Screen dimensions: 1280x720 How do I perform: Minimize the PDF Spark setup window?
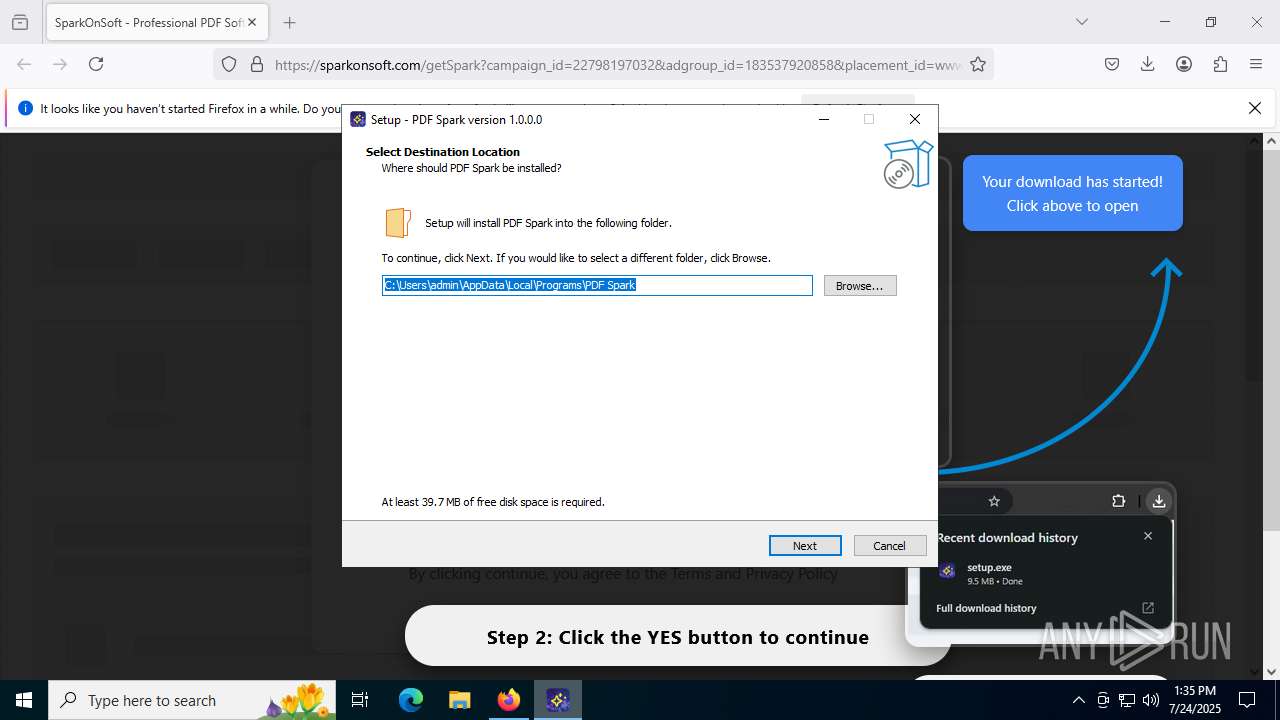pyautogui.click(x=824, y=119)
